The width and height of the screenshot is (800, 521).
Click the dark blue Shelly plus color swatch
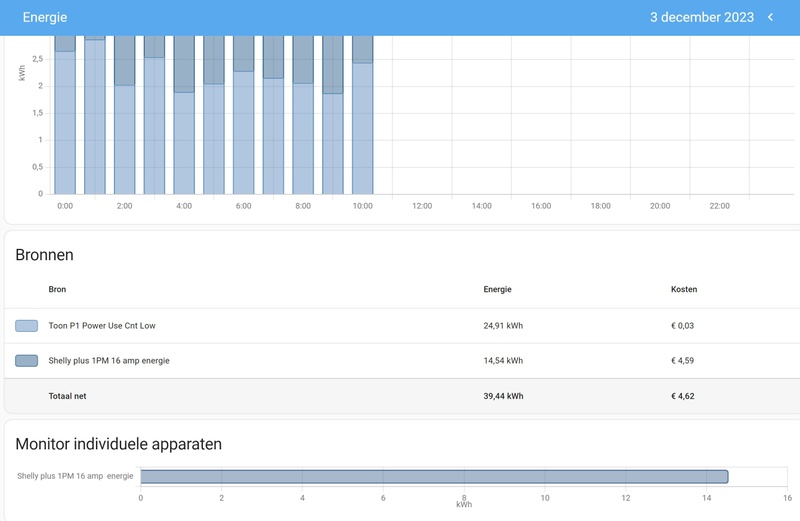[x=27, y=361]
